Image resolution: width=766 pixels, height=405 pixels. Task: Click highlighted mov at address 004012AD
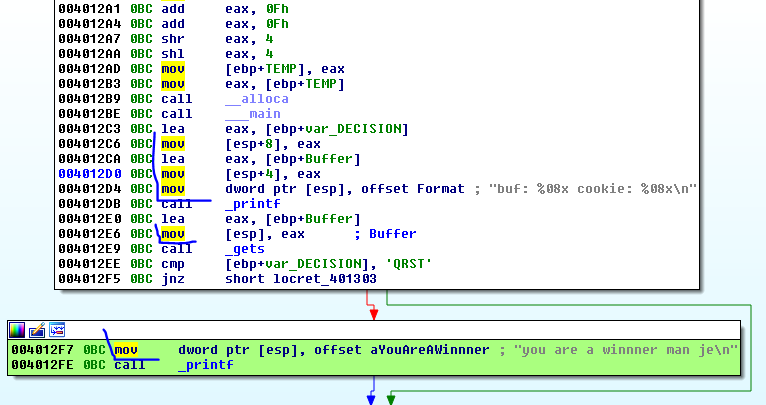point(173,69)
